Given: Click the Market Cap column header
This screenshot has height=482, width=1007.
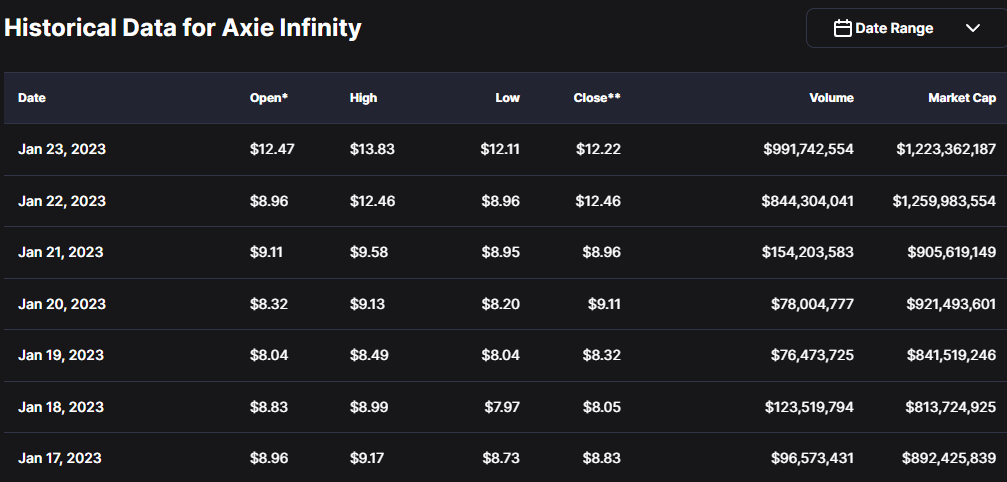Looking at the screenshot, I should [961, 98].
